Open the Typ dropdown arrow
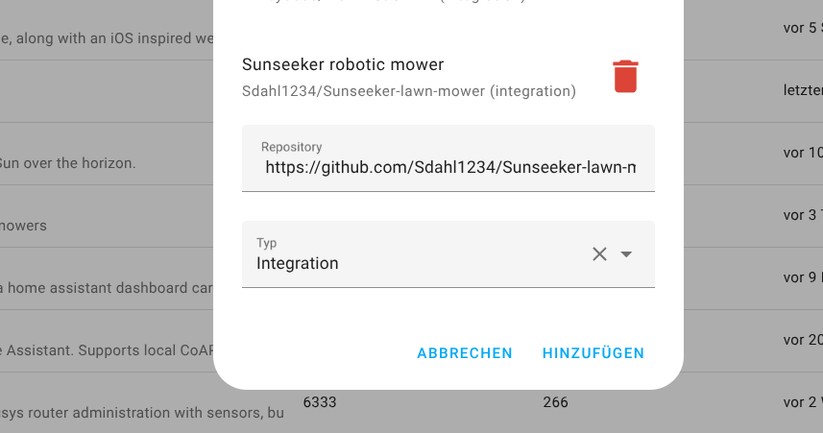Screen dimensions: 823x433 pyautogui.click(x=626, y=254)
